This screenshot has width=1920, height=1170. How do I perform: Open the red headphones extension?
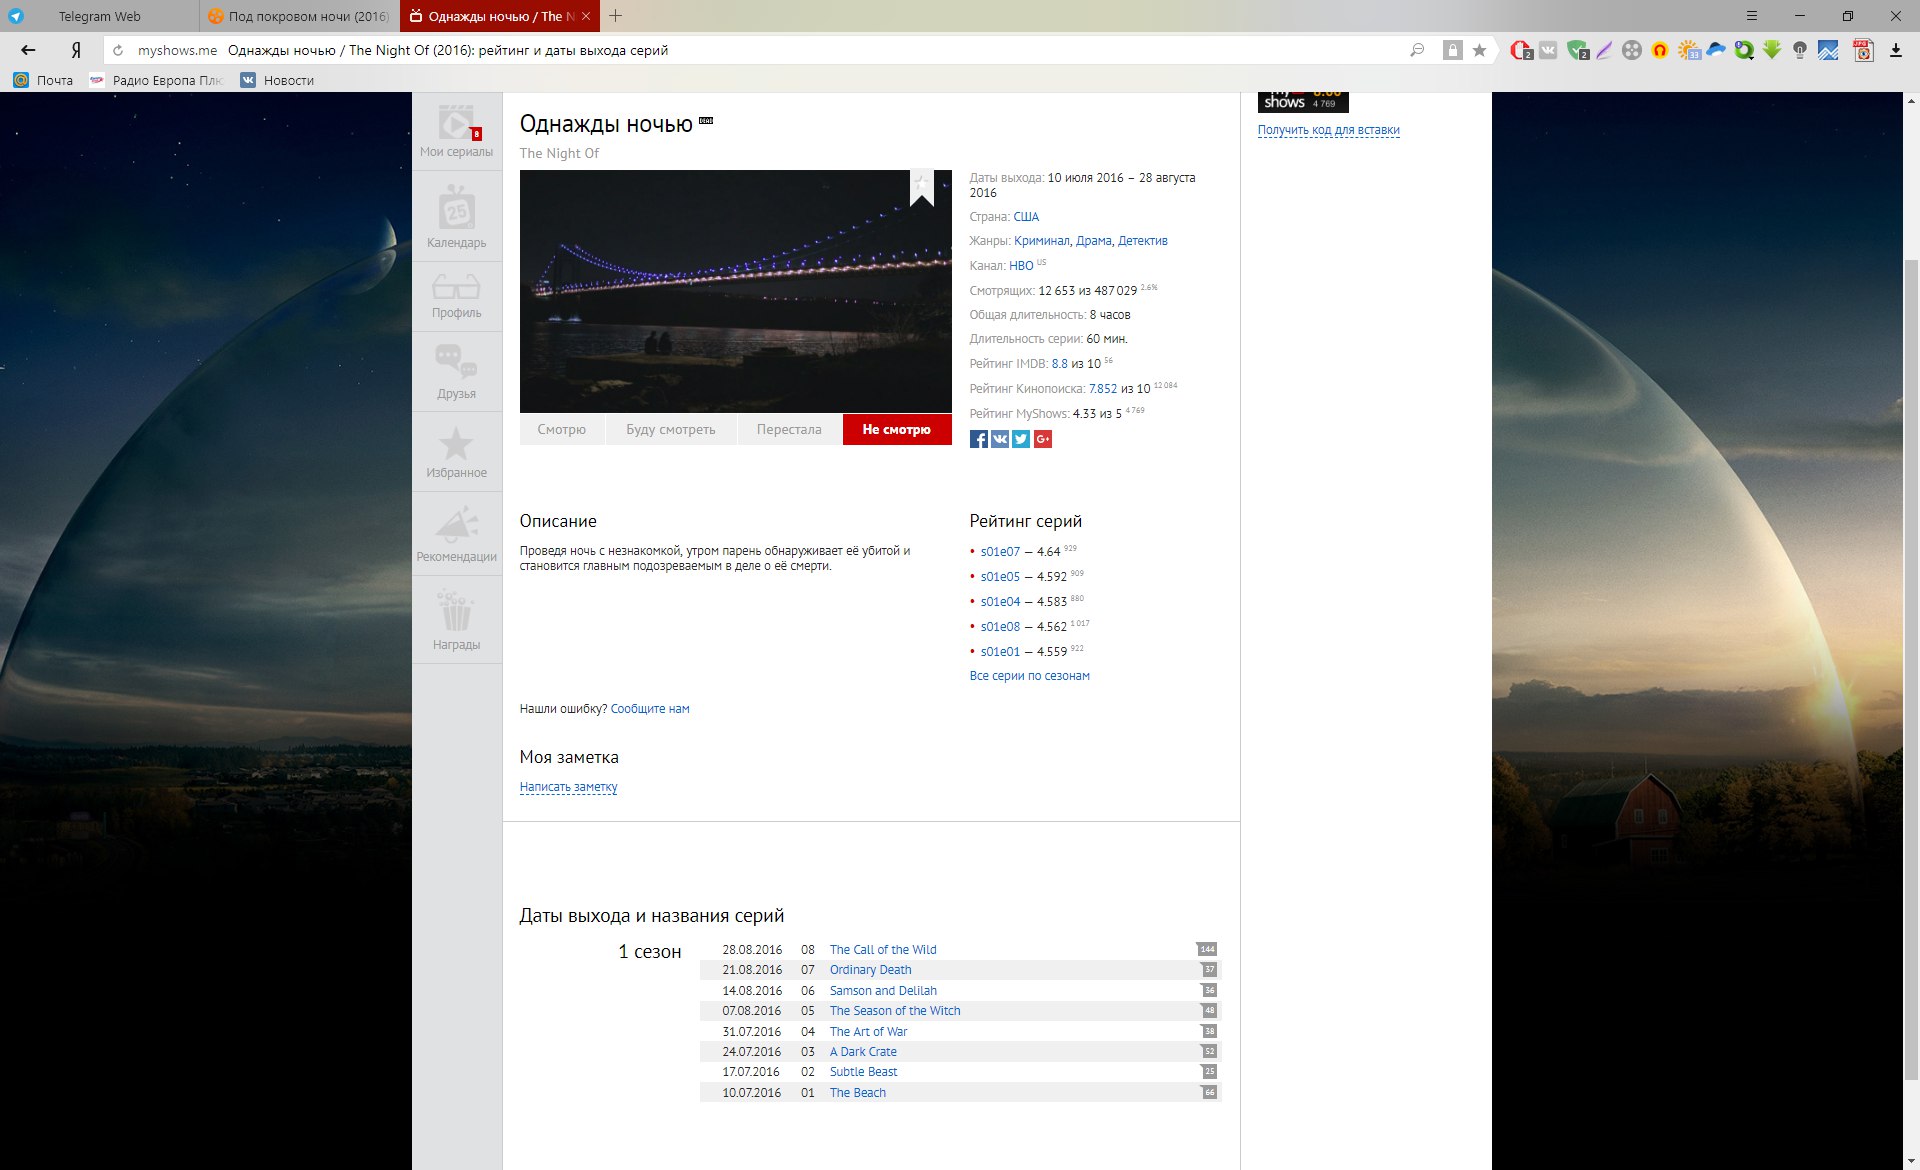coord(1660,50)
